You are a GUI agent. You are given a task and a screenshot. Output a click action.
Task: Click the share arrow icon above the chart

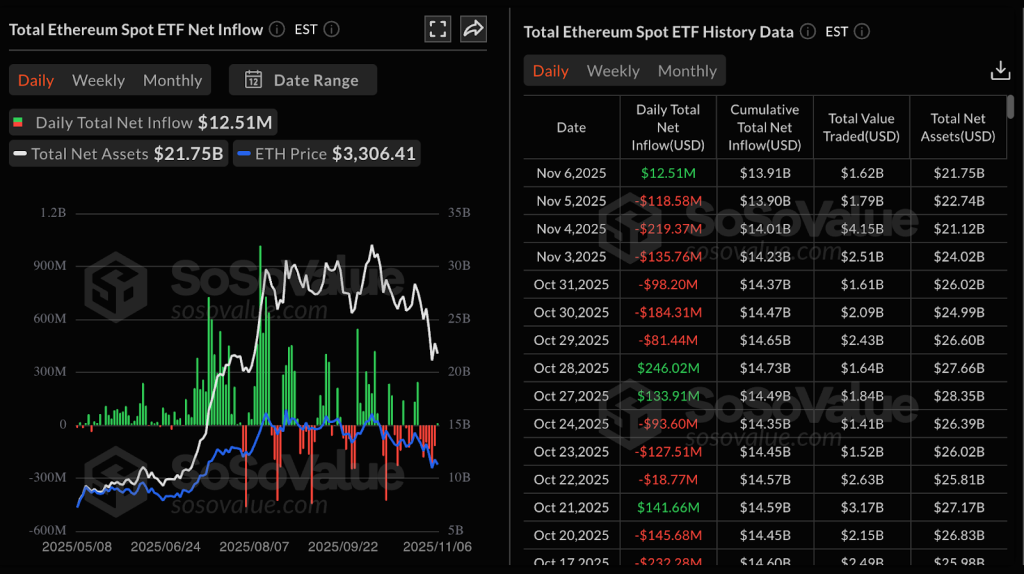[x=473, y=29]
